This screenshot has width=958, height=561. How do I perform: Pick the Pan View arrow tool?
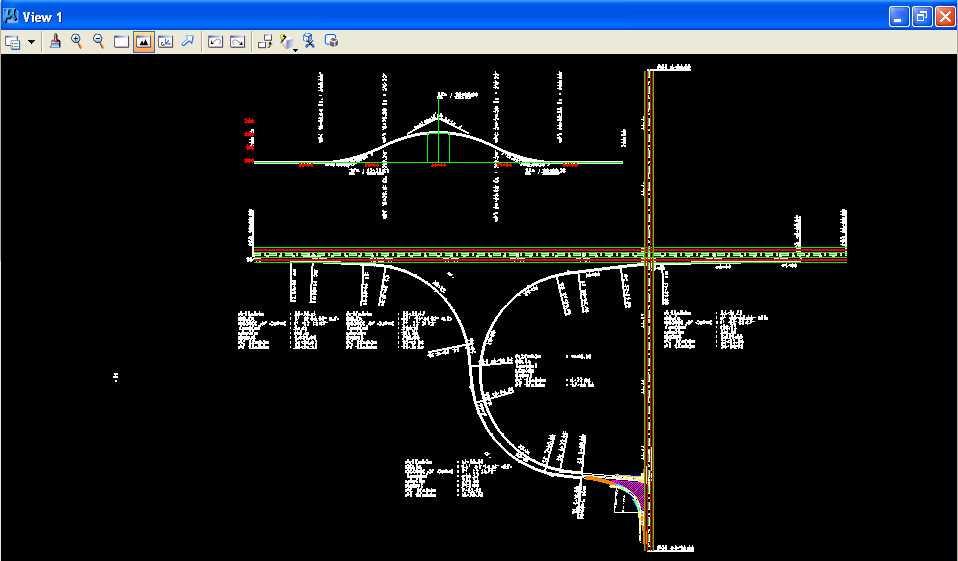coord(187,42)
